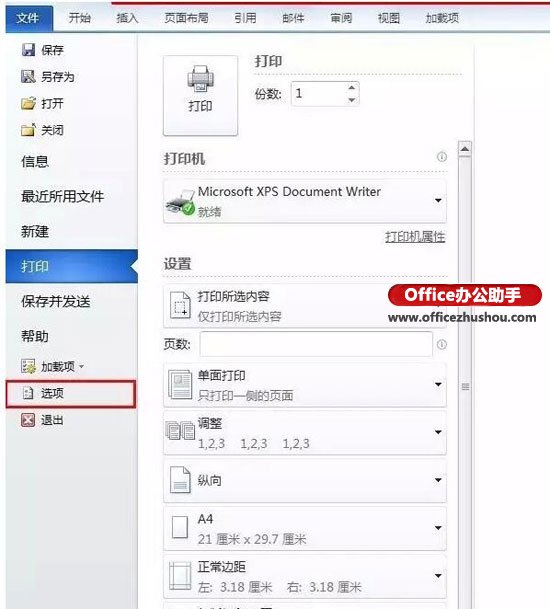This screenshot has width=550, height=609.
Task: Click the scrollbar up arrow in print settings
Action: (x=465, y=149)
